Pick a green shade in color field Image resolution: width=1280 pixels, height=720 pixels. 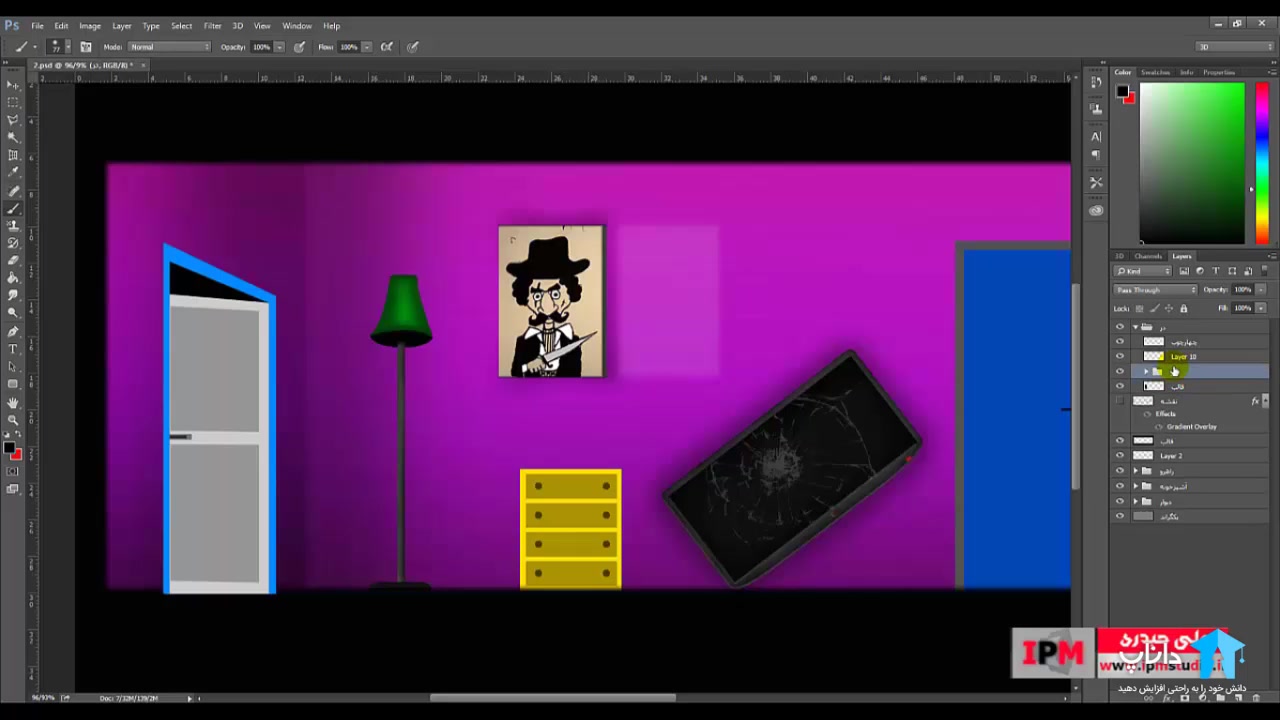[1193, 163]
